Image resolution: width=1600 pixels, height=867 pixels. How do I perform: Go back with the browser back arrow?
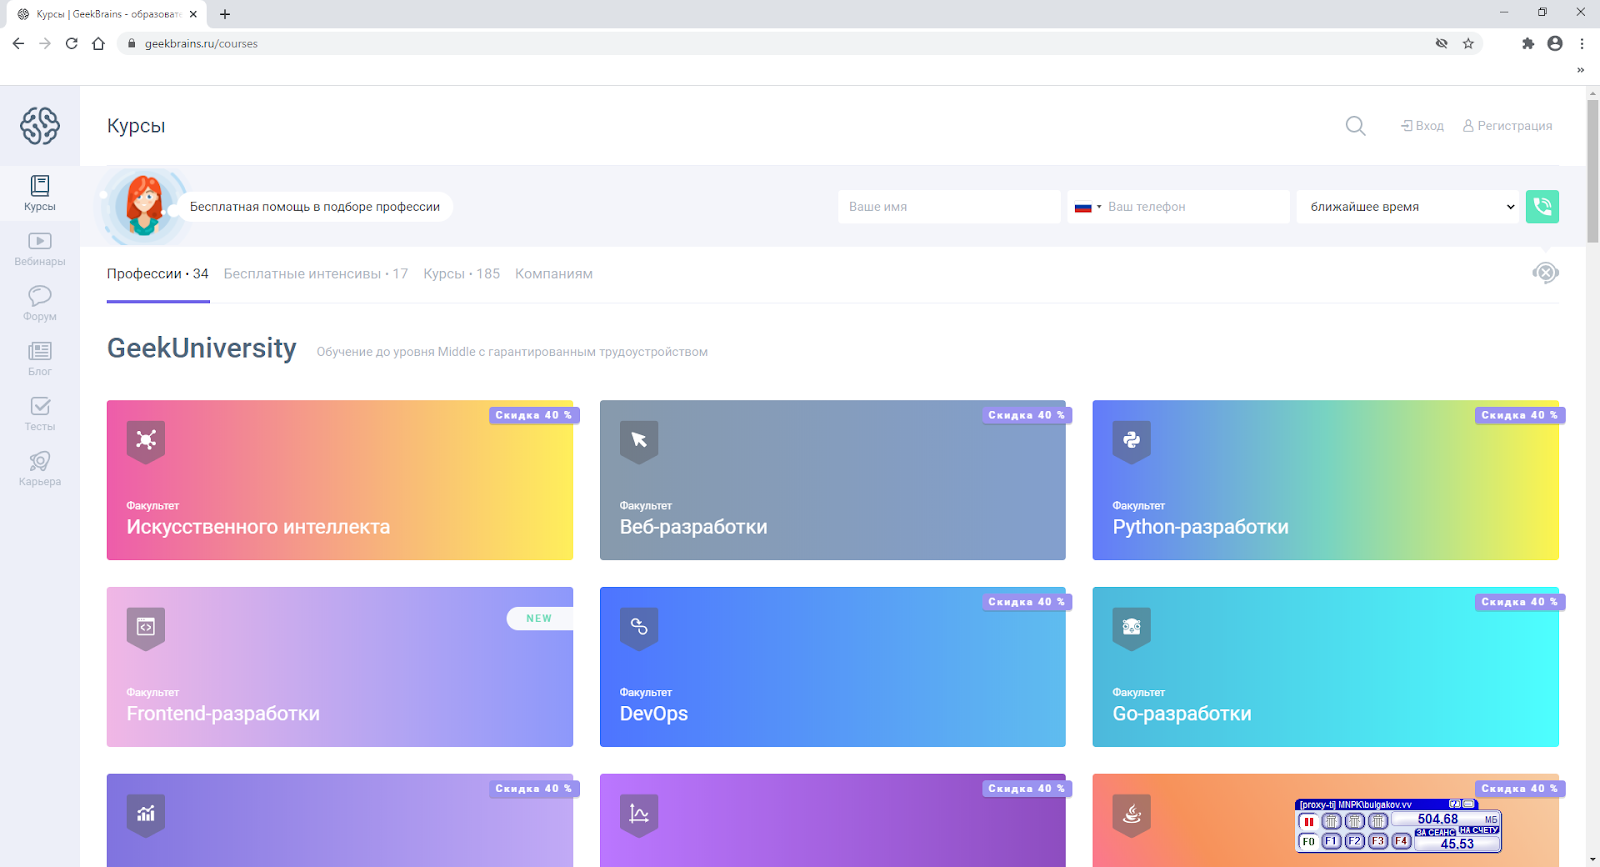tap(18, 43)
